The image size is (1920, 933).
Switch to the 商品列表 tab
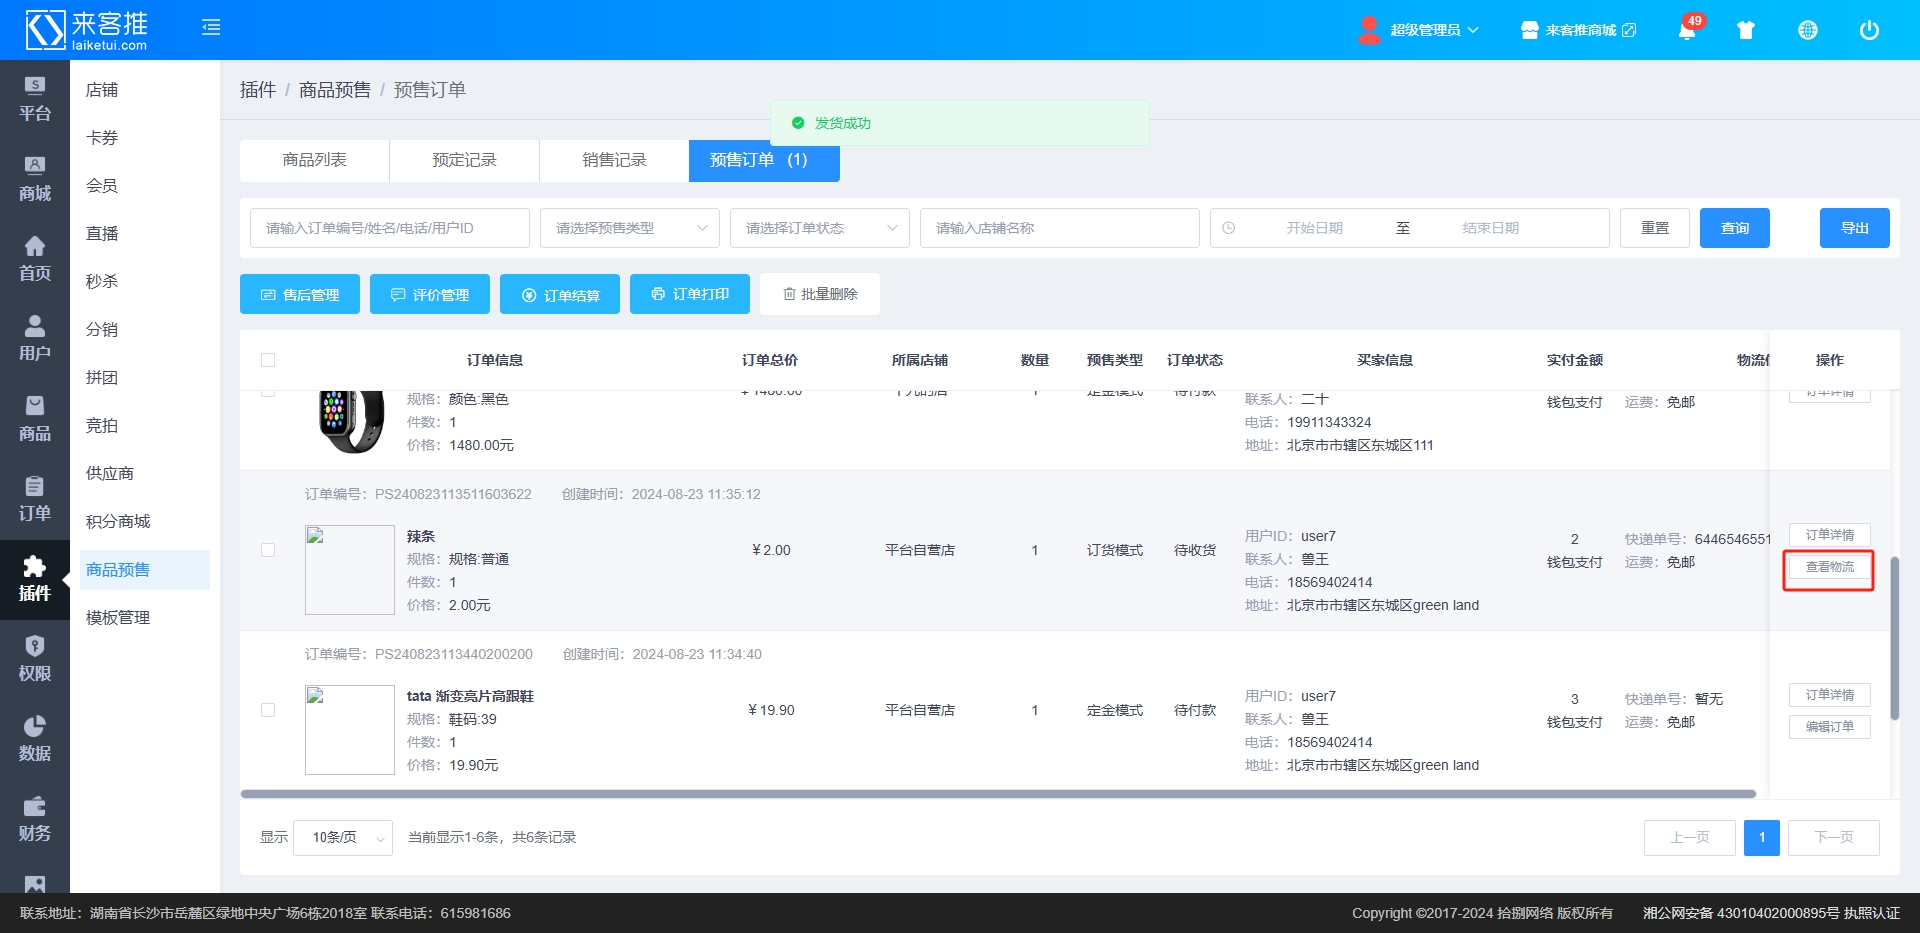315,160
